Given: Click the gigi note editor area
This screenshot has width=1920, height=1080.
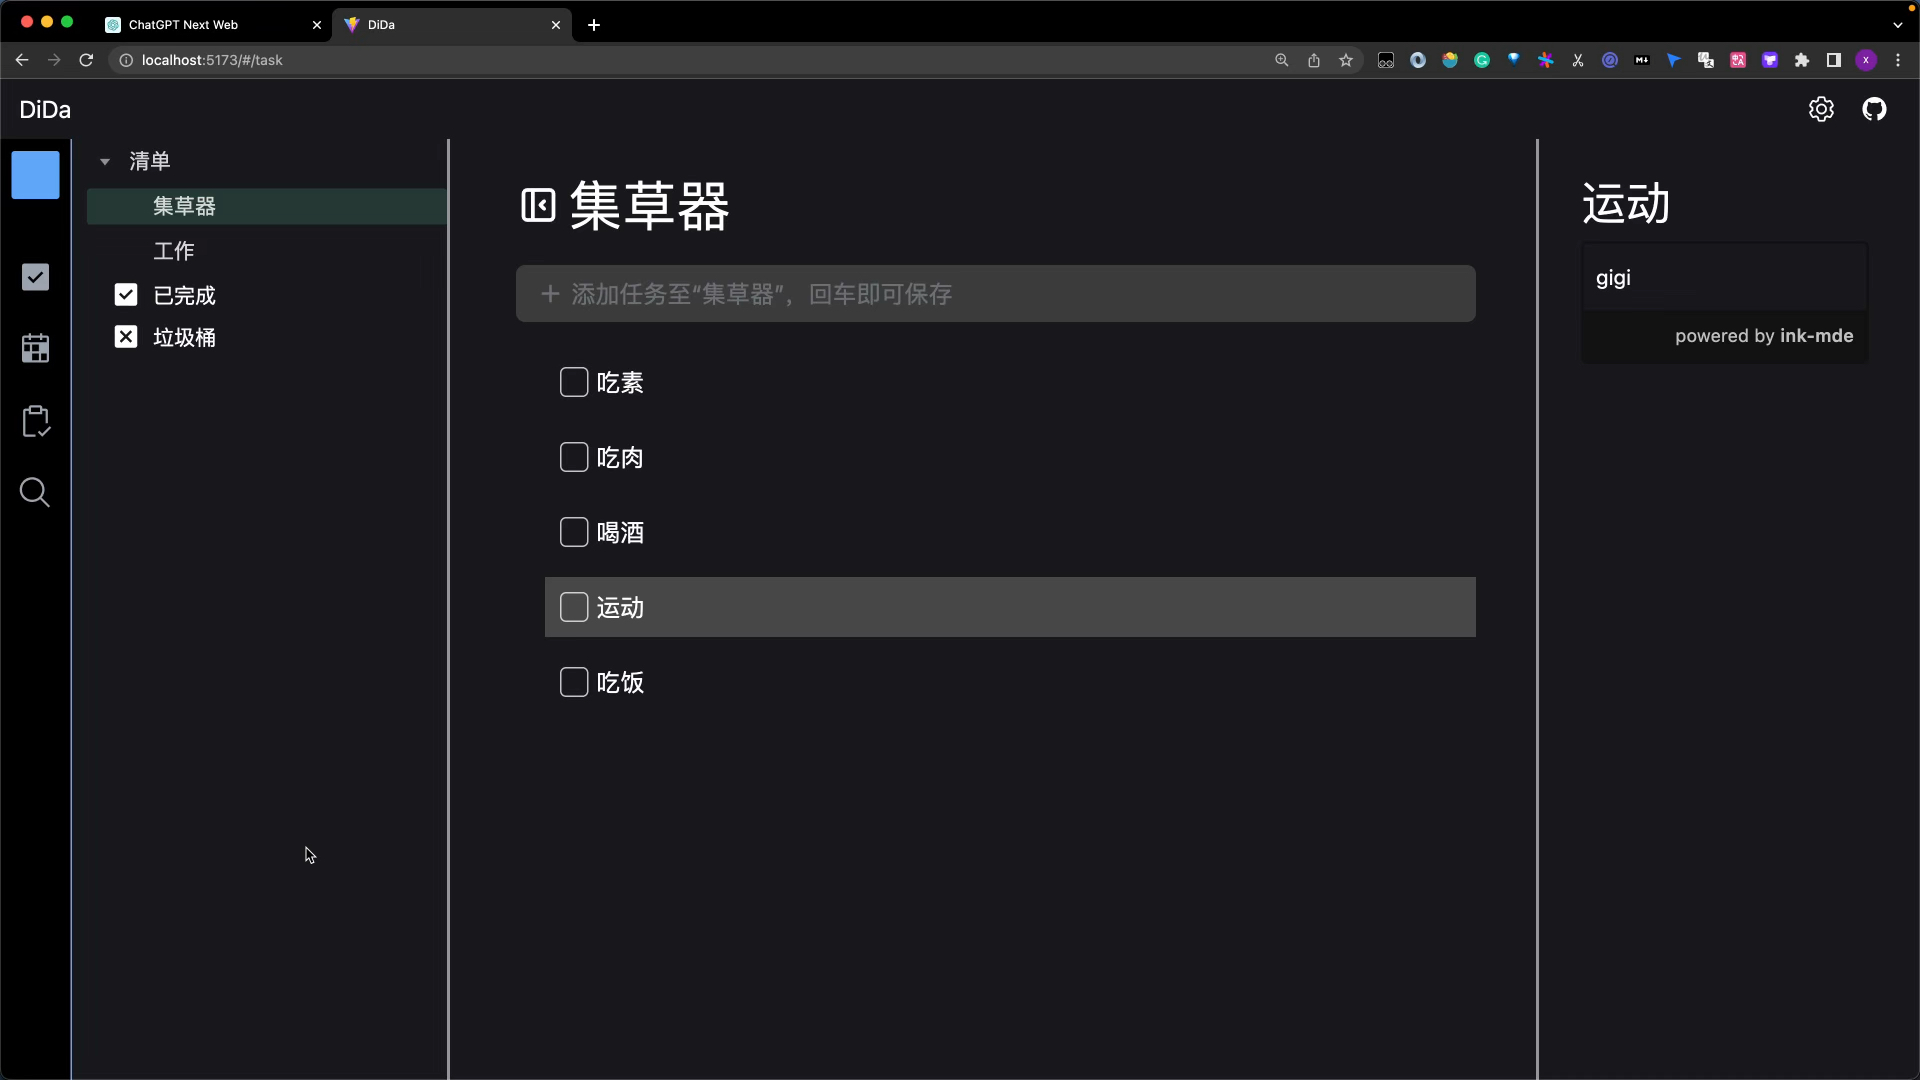Looking at the screenshot, I should pyautogui.click(x=1725, y=278).
